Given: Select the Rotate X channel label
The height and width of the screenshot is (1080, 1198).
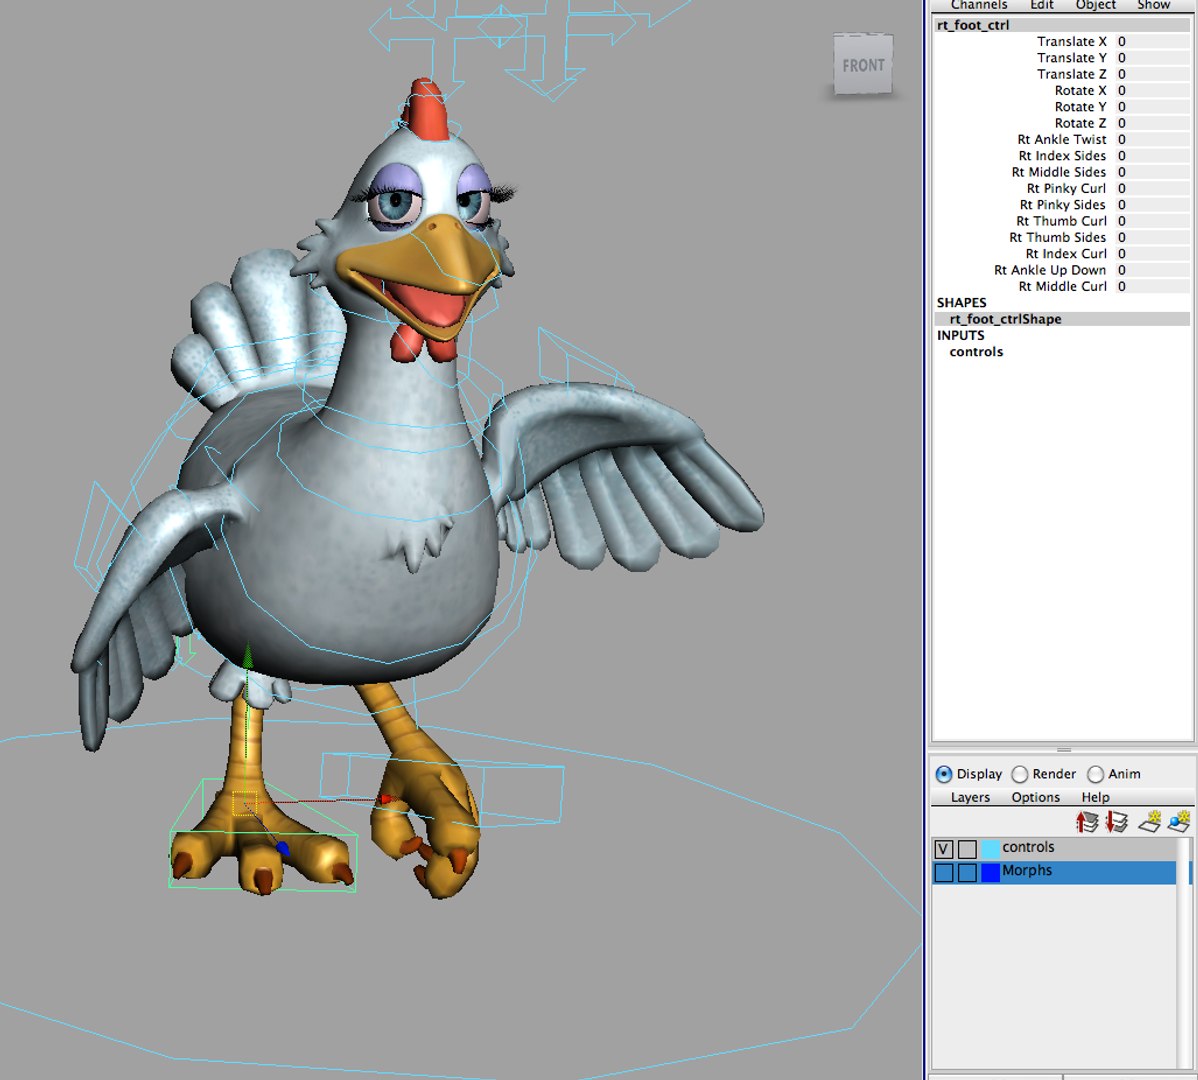Looking at the screenshot, I should coord(1080,90).
